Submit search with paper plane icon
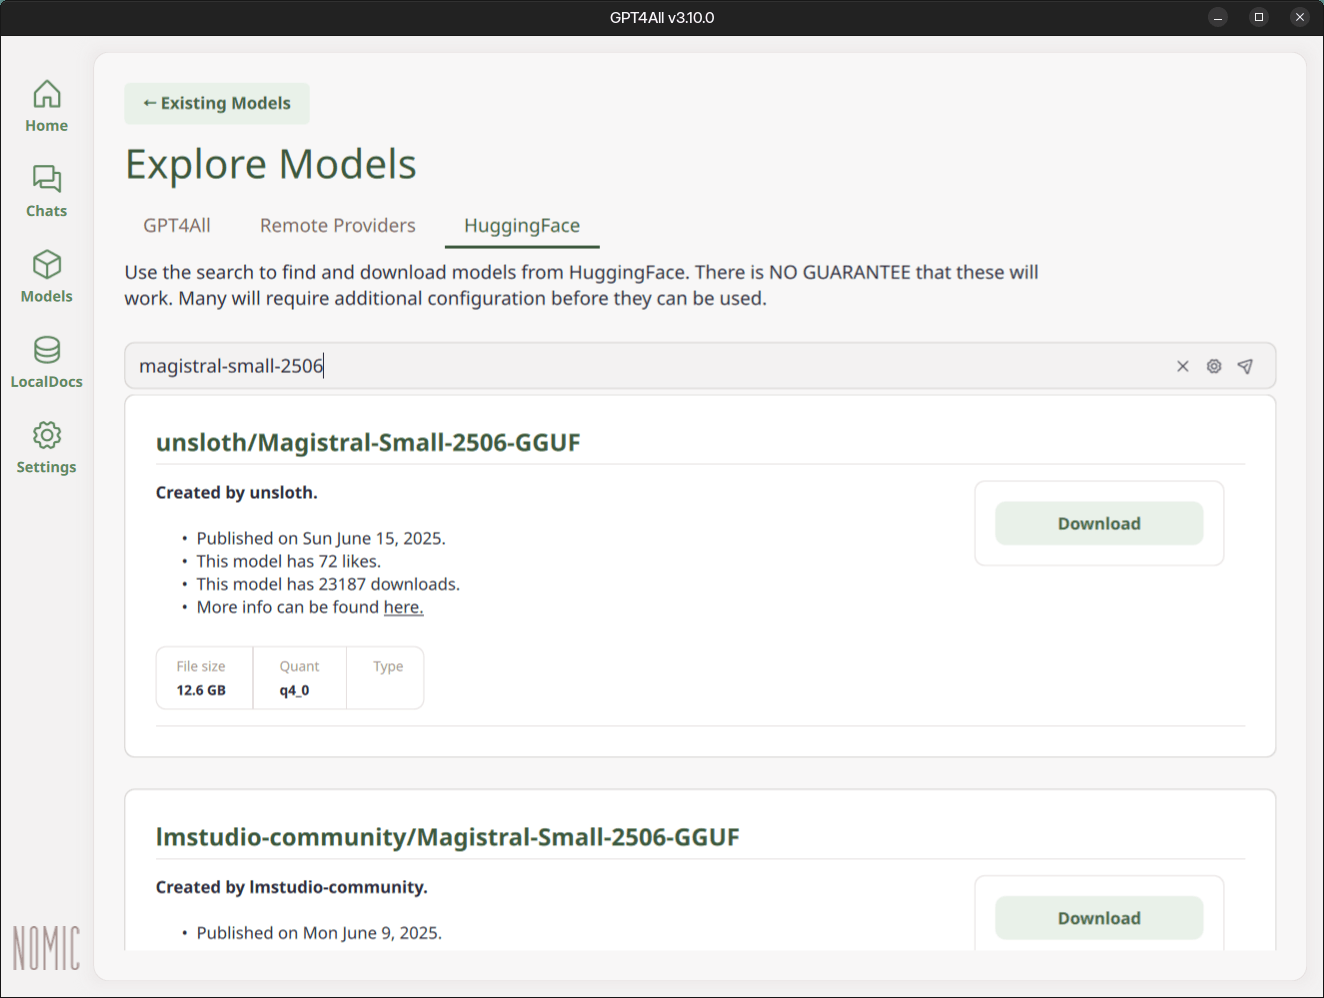Viewport: 1324px width, 998px height. (1245, 366)
